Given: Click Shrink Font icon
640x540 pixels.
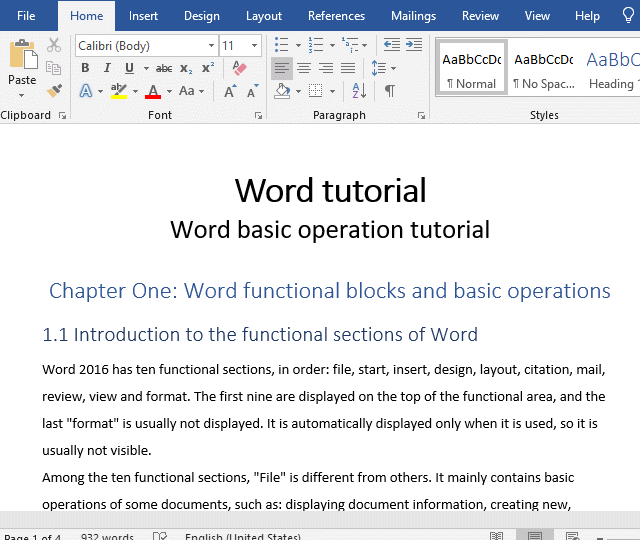Looking at the screenshot, I should point(253,91).
